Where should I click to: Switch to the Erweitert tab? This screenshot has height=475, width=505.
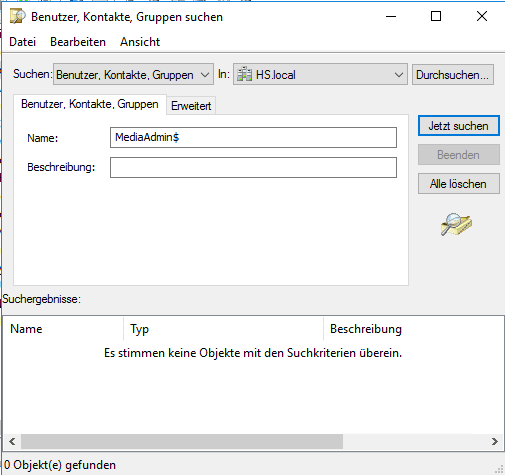point(191,106)
